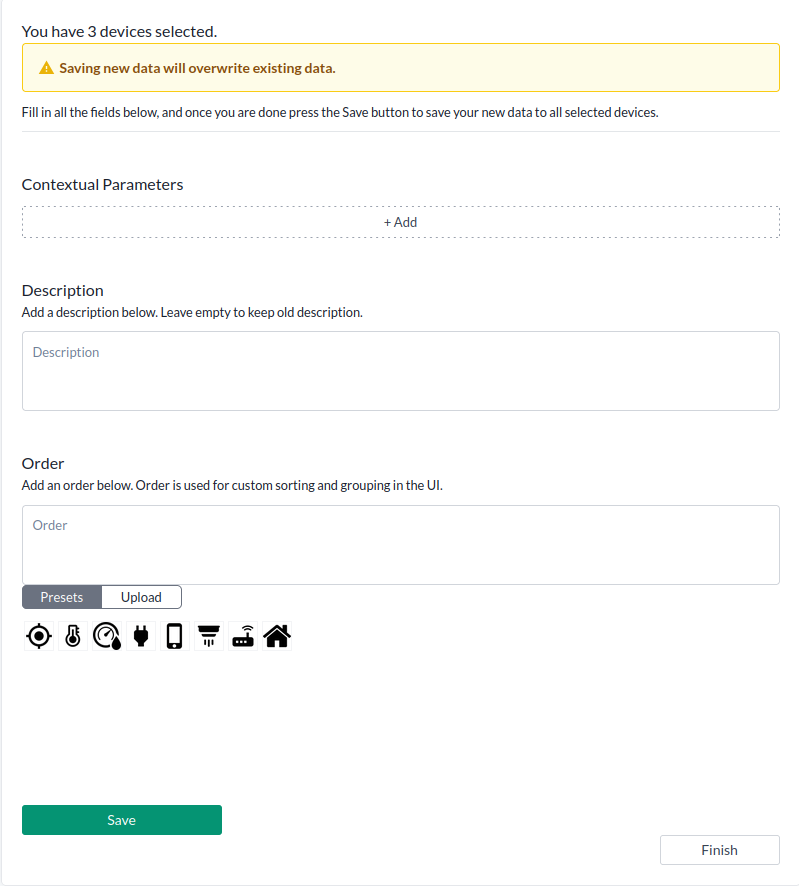Select the wireless router preset icon
The width and height of the screenshot is (799, 886).
(x=243, y=636)
